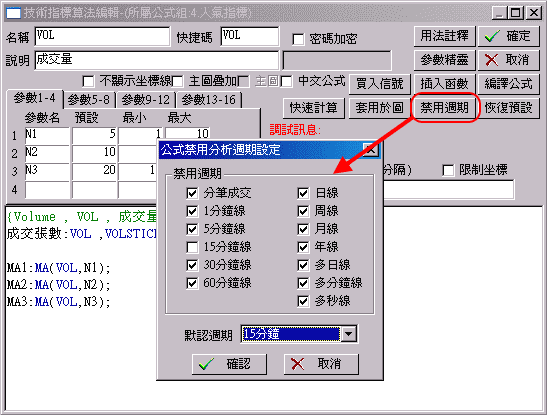547x415 pixels.
Task: Click 取消 with red X in dialog
Action: (321, 364)
